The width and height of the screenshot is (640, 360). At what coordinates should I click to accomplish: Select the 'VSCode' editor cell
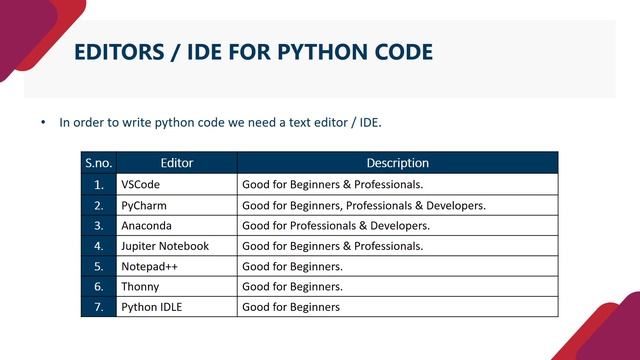tap(177, 184)
